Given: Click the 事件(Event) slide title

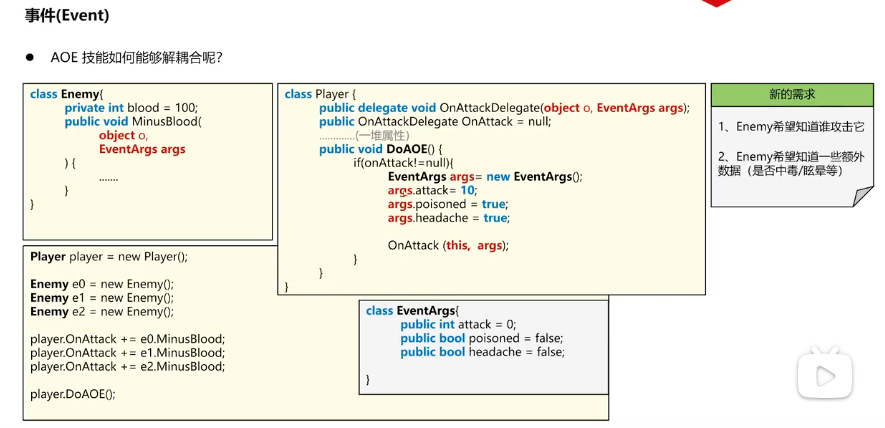Looking at the screenshot, I should click(67, 16).
